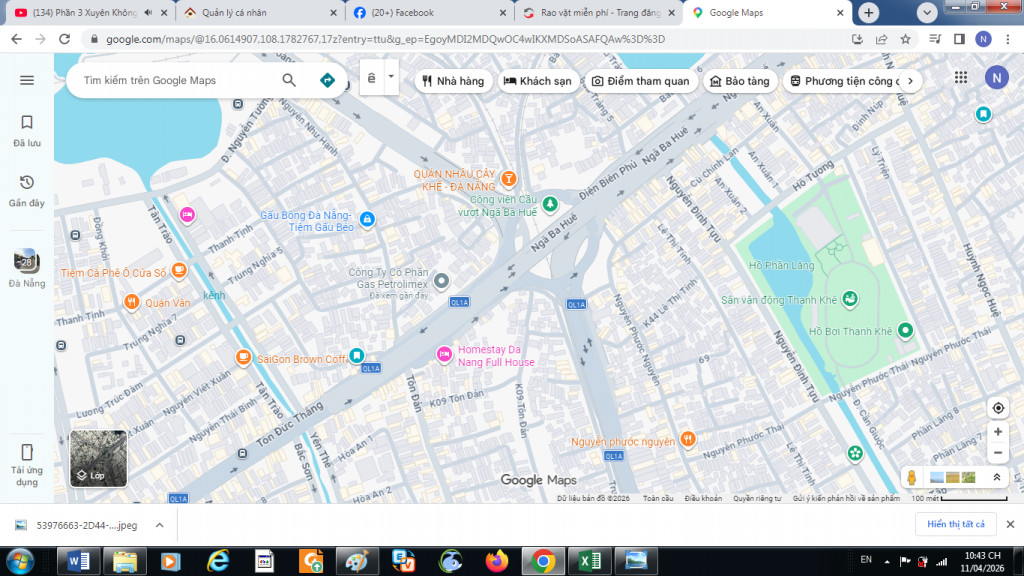
Task: Click the search magnifier in Maps
Action: (x=289, y=80)
